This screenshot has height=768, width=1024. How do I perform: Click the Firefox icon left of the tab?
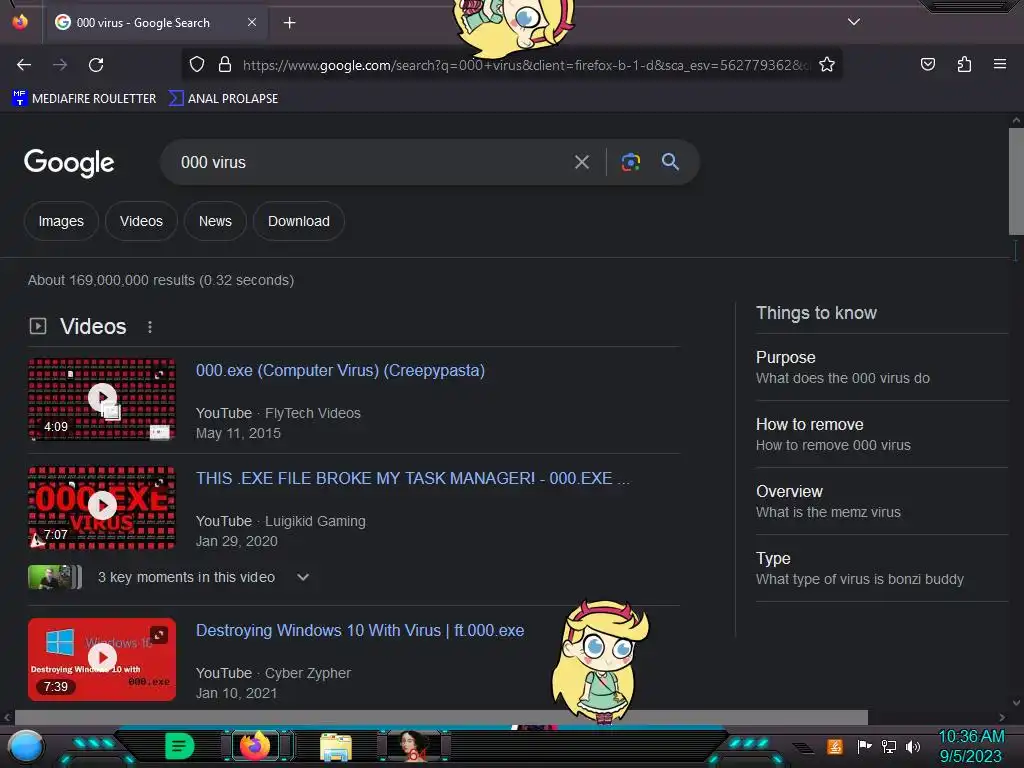20,22
